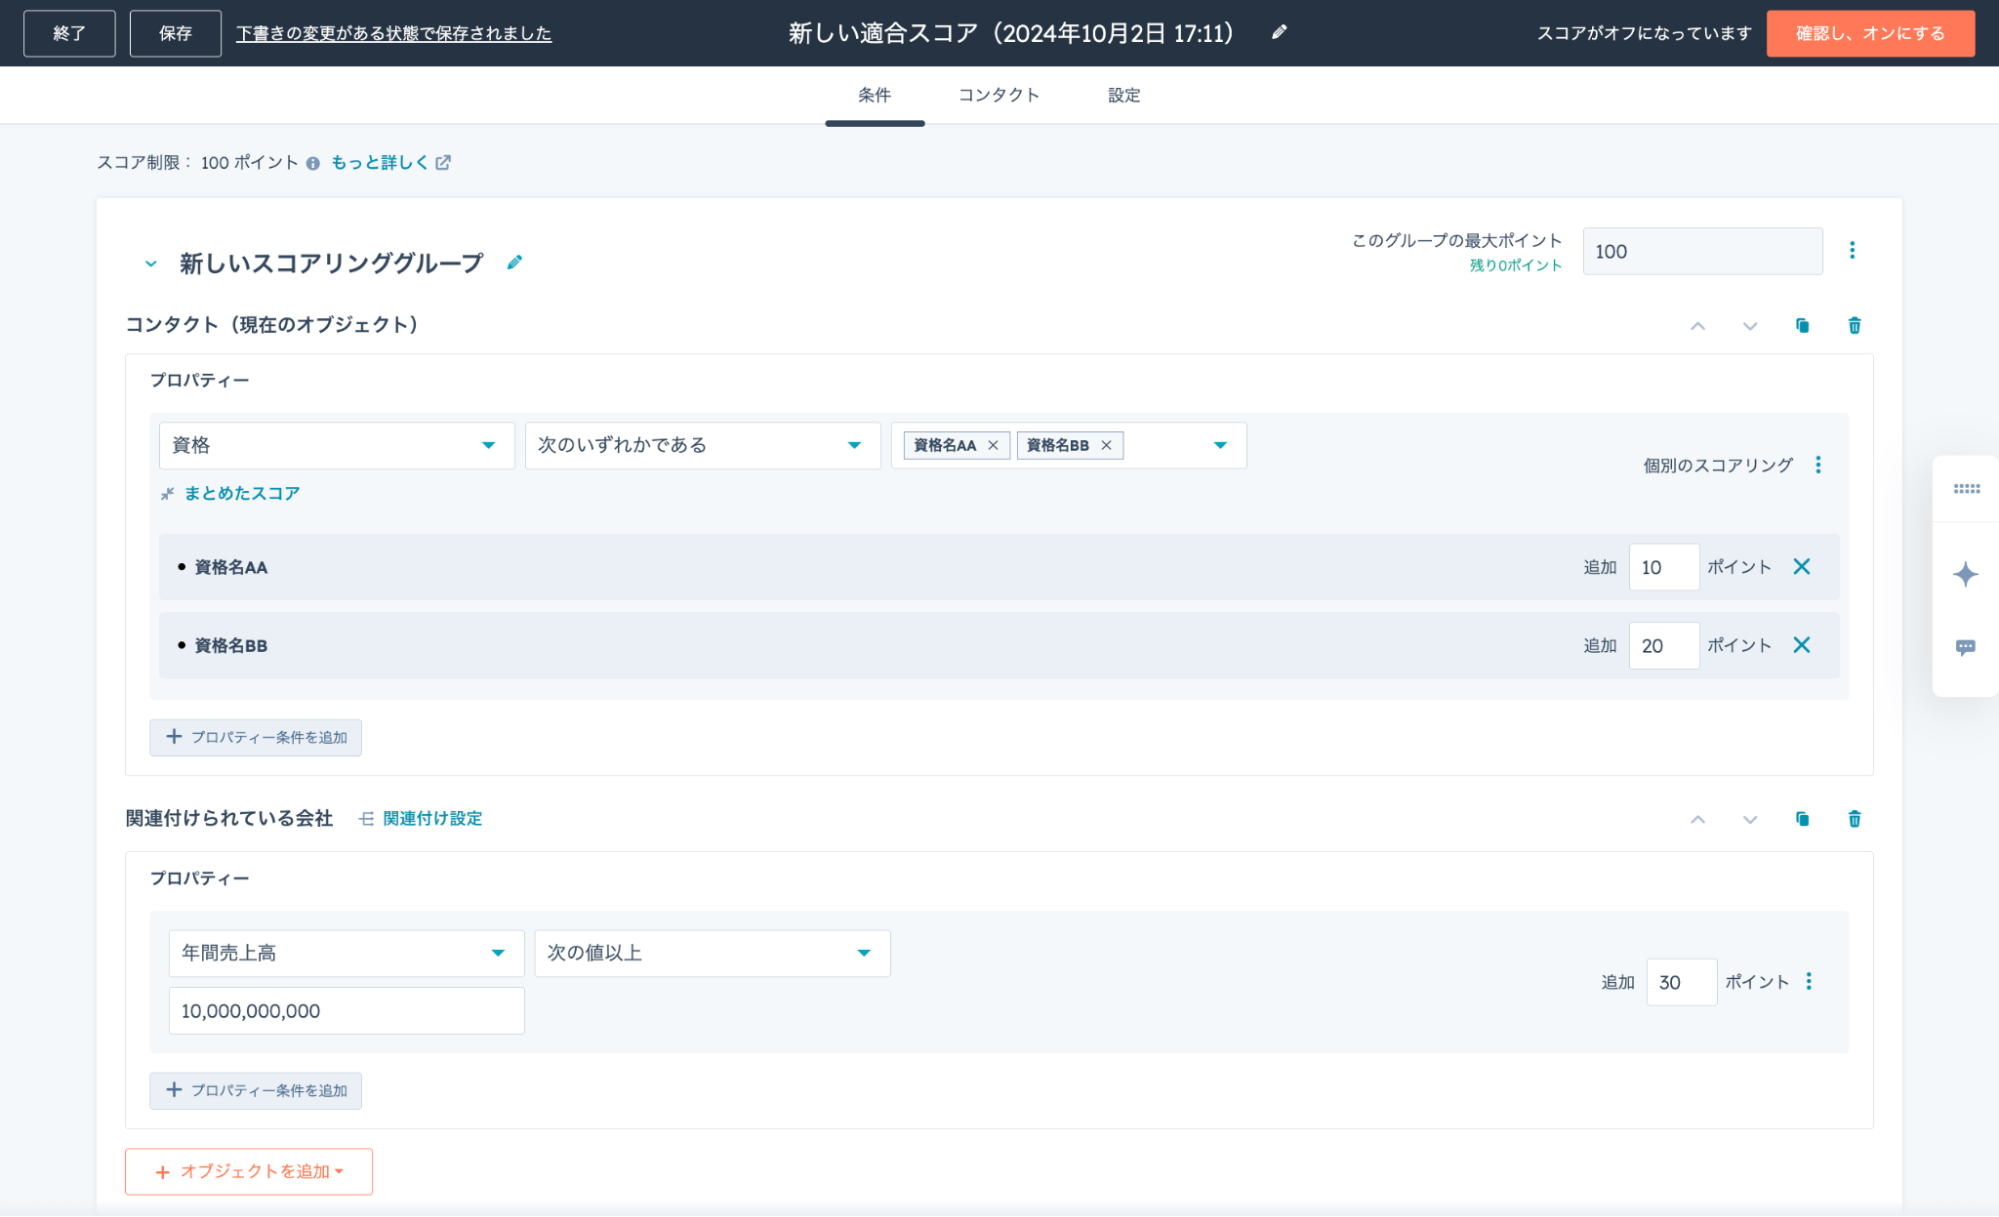Move コンタクト object section up
This screenshot has width=1999, height=1217.
1698,326
